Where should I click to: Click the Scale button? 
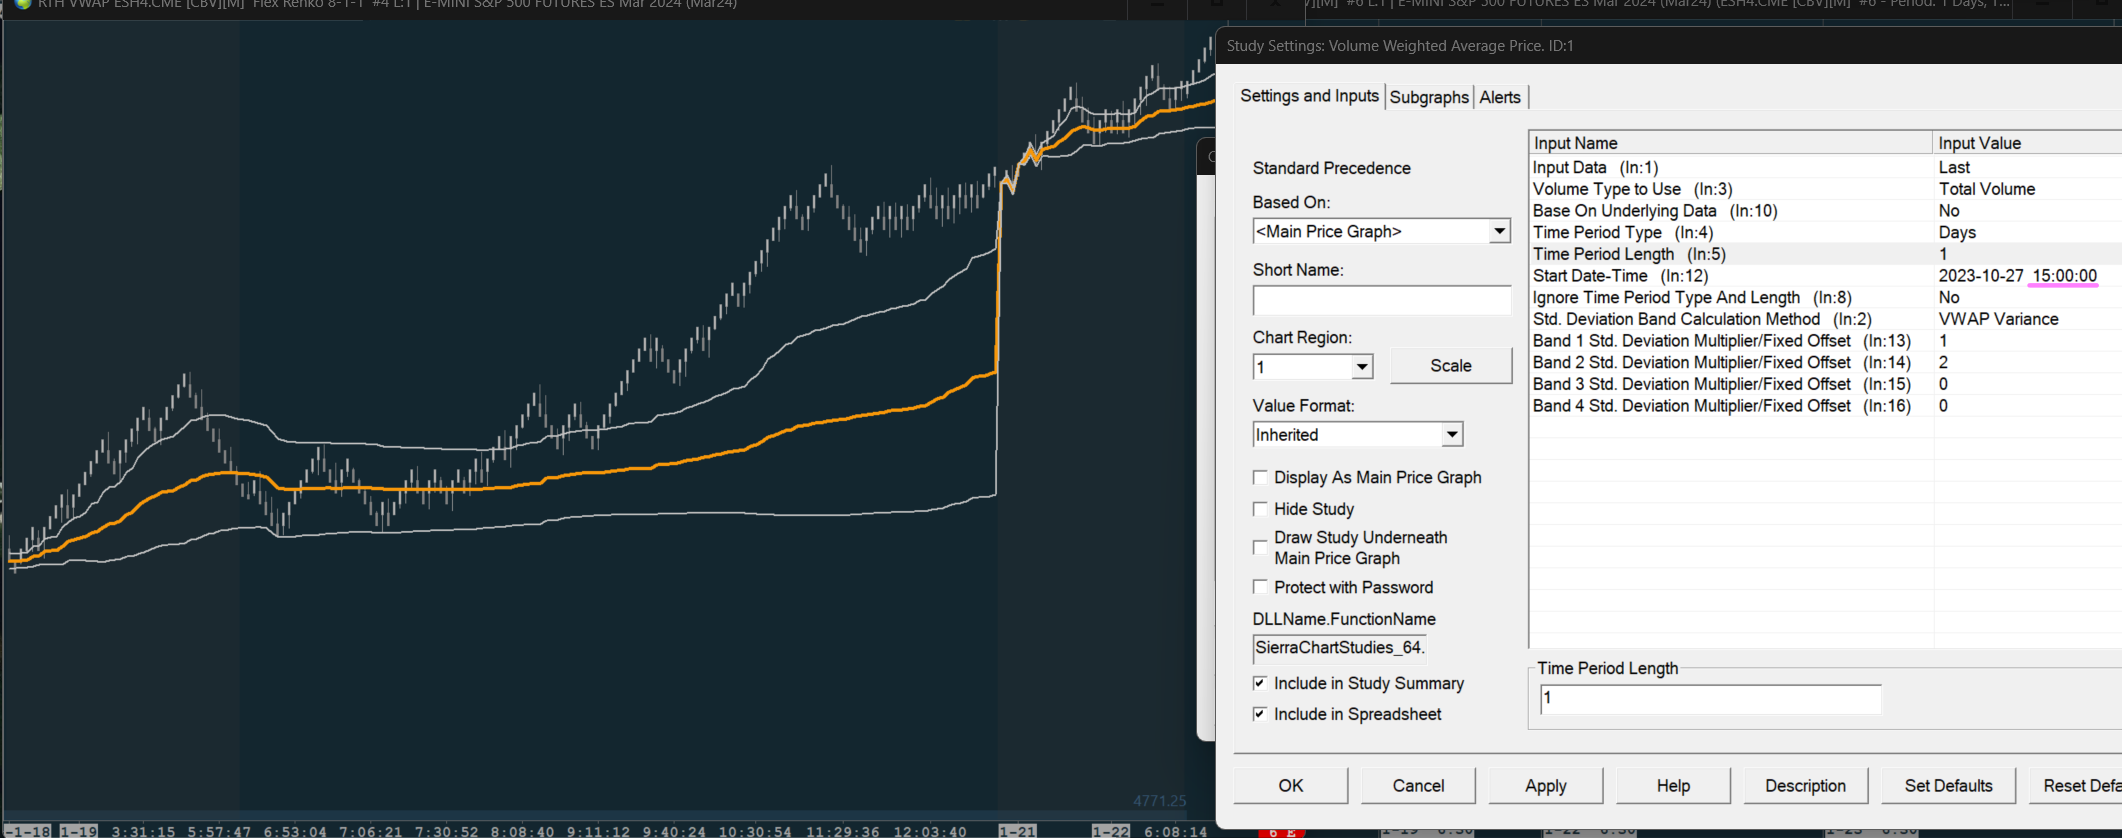[x=1450, y=366]
